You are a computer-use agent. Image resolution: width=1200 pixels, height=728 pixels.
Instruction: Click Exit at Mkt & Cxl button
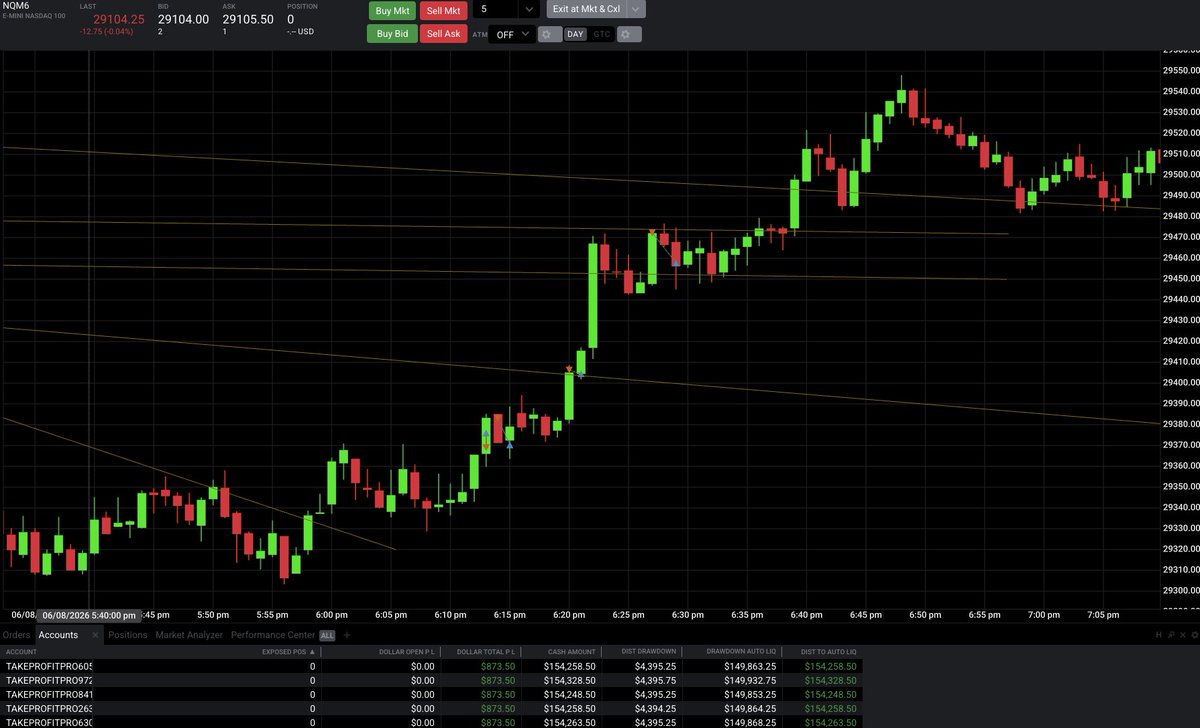pyautogui.click(x=586, y=9)
